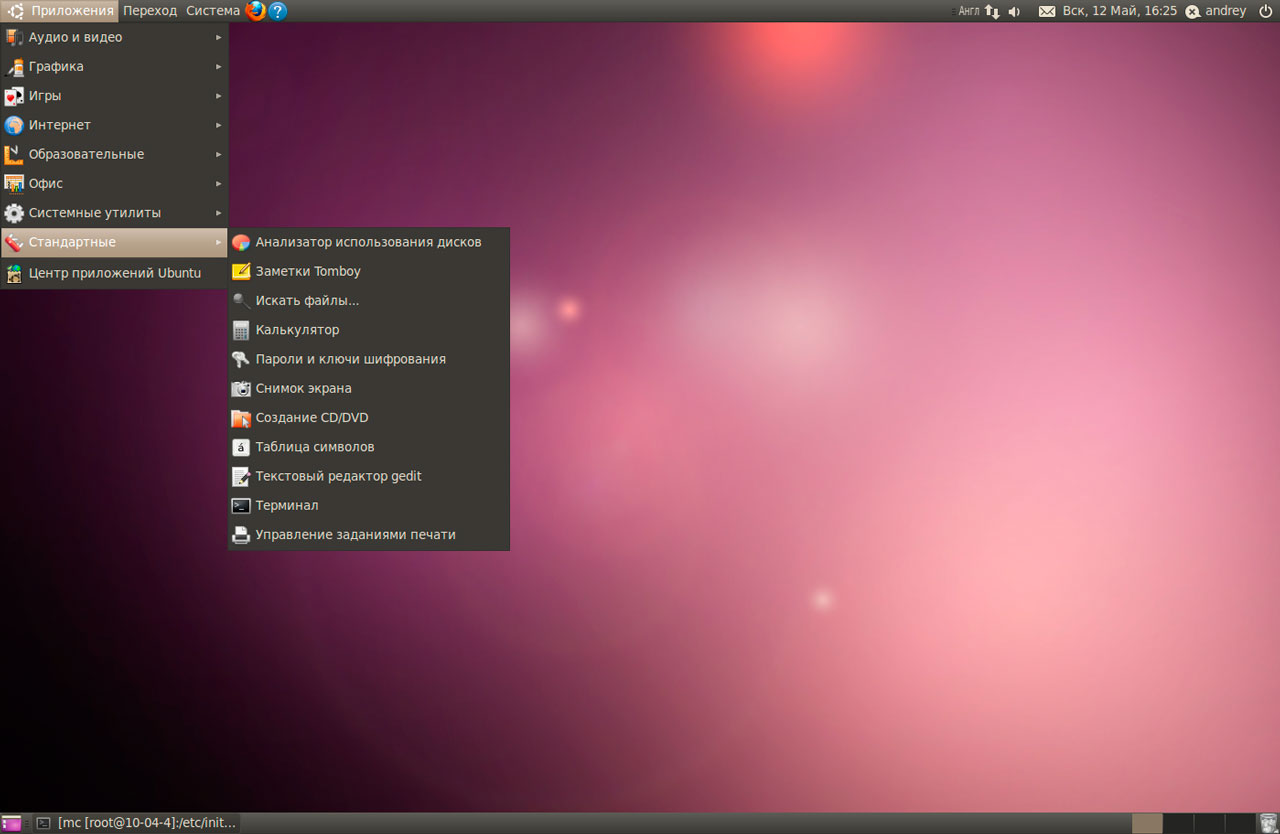1280x834 pixels.
Task: Click the show desktop icon at bottom left
Action: point(11,823)
